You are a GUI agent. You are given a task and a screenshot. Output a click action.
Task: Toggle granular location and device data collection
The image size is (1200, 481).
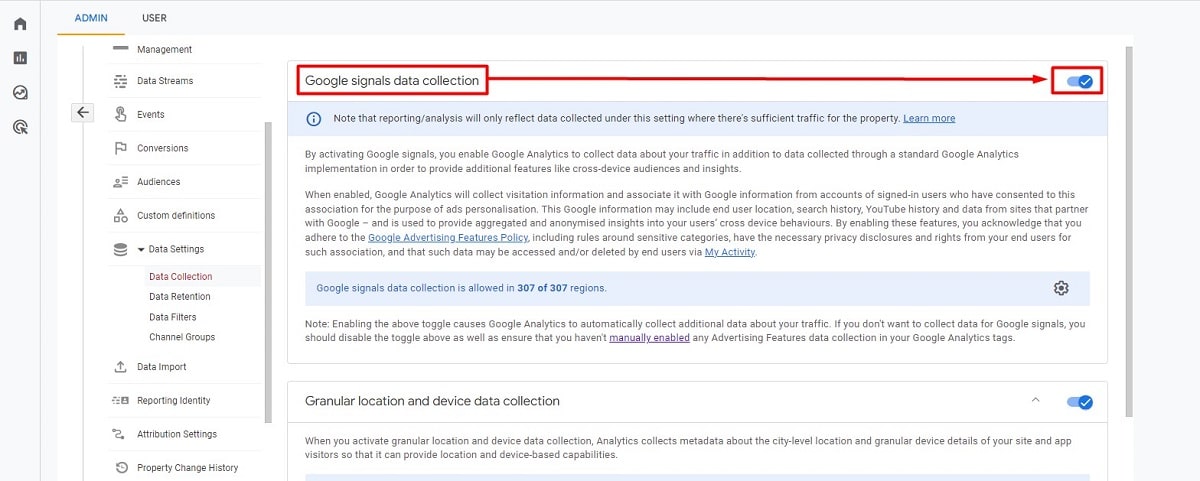tap(1079, 402)
